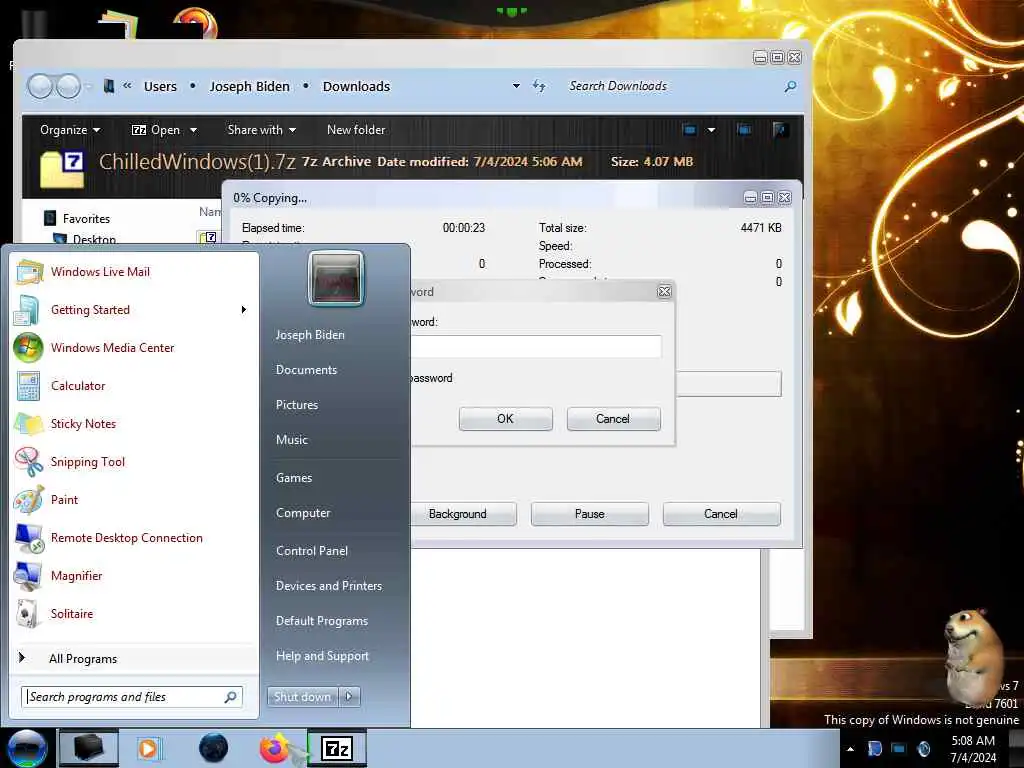Click the taskbar clock showing 5:08 AM
This screenshot has width=1024, height=768.
coord(973,749)
